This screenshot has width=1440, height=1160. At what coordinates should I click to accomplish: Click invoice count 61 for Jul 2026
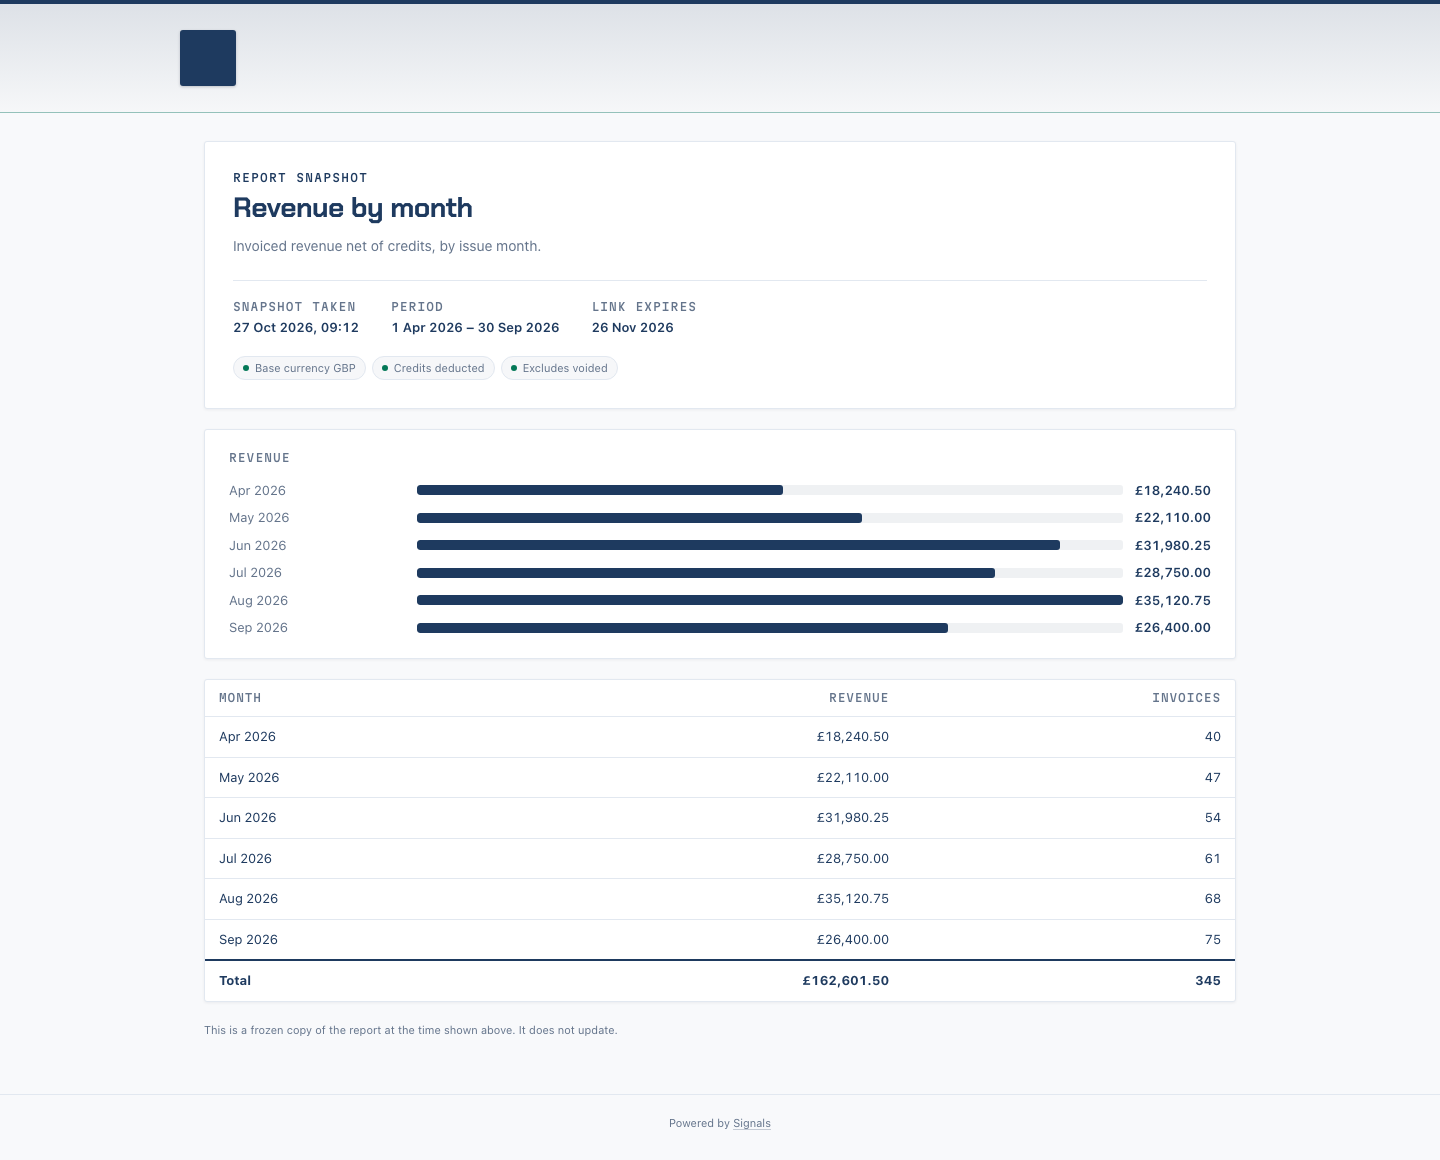[1213, 859]
